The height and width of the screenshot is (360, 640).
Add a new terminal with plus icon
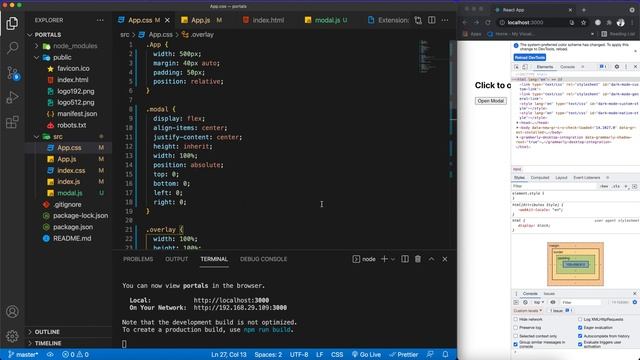[x=384, y=259]
